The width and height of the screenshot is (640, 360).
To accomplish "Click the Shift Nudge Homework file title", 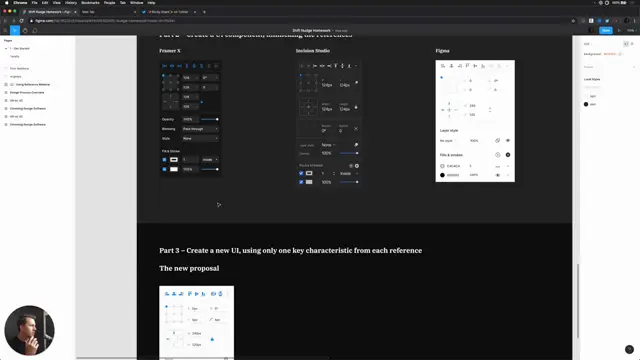I will [311, 31].
